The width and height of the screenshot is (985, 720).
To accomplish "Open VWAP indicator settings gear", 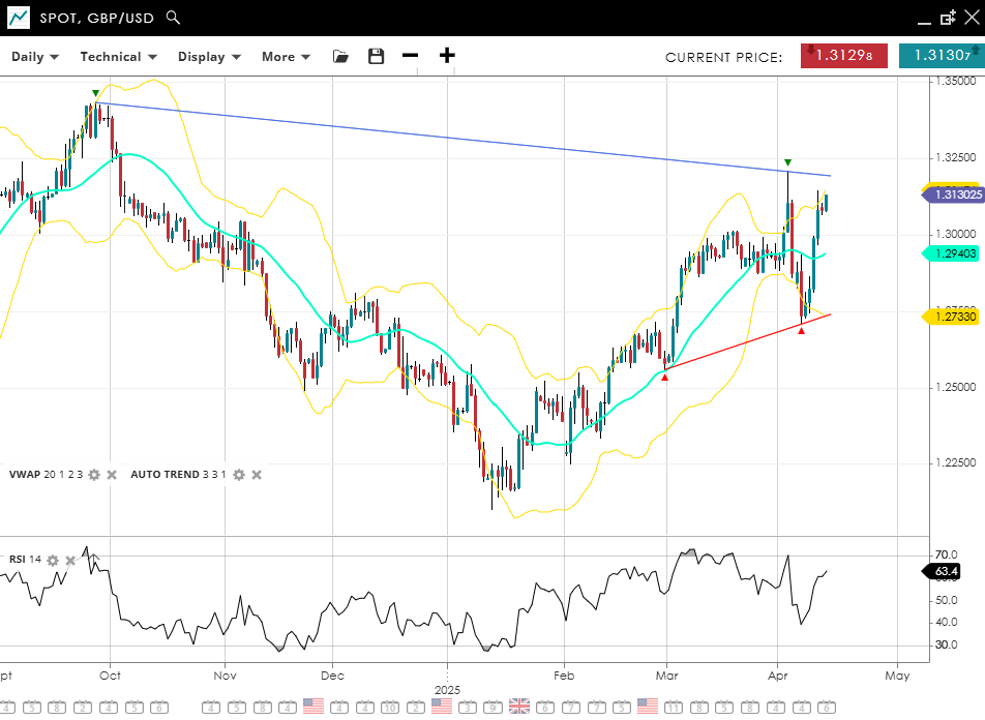I will click(x=94, y=475).
